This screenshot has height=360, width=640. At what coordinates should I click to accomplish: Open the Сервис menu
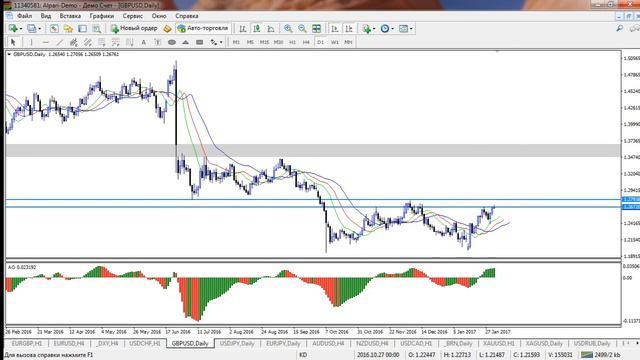pyautogui.click(x=133, y=16)
